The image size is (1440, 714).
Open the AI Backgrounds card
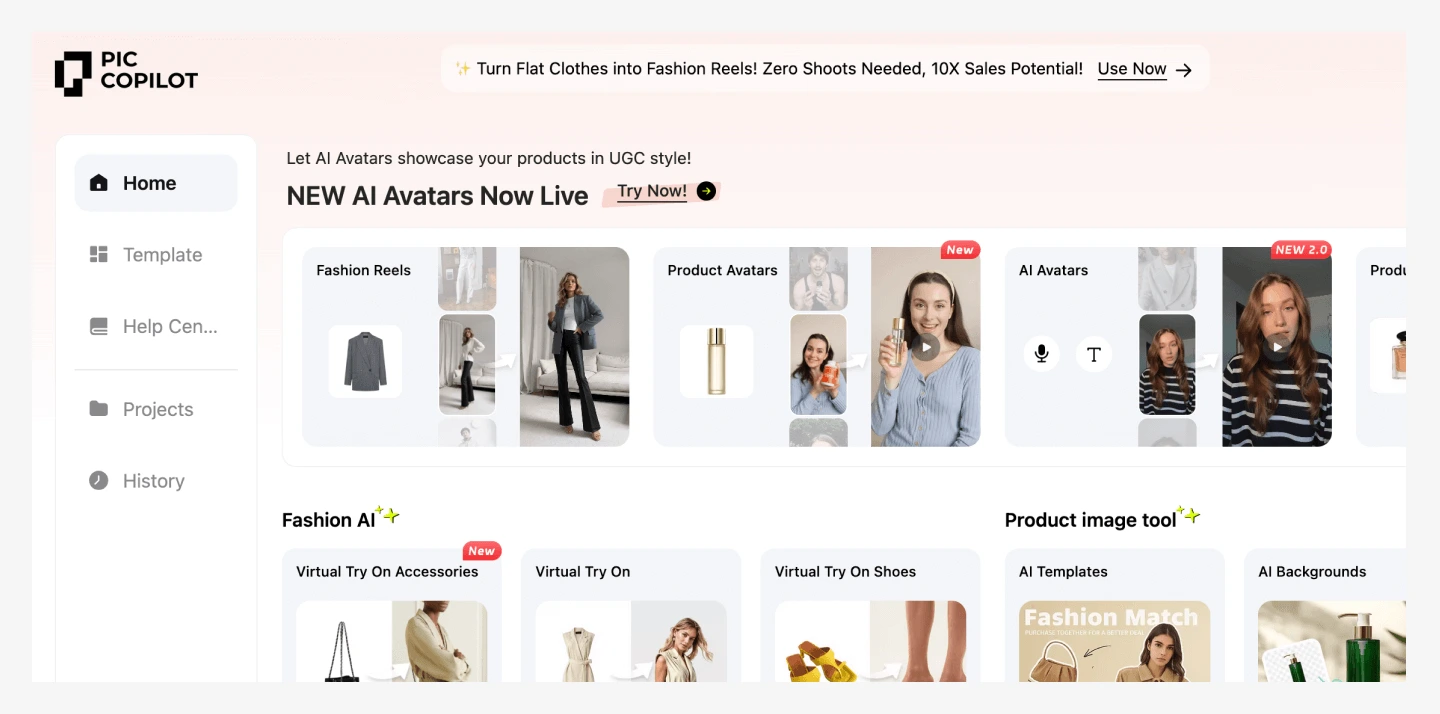(1325, 615)
